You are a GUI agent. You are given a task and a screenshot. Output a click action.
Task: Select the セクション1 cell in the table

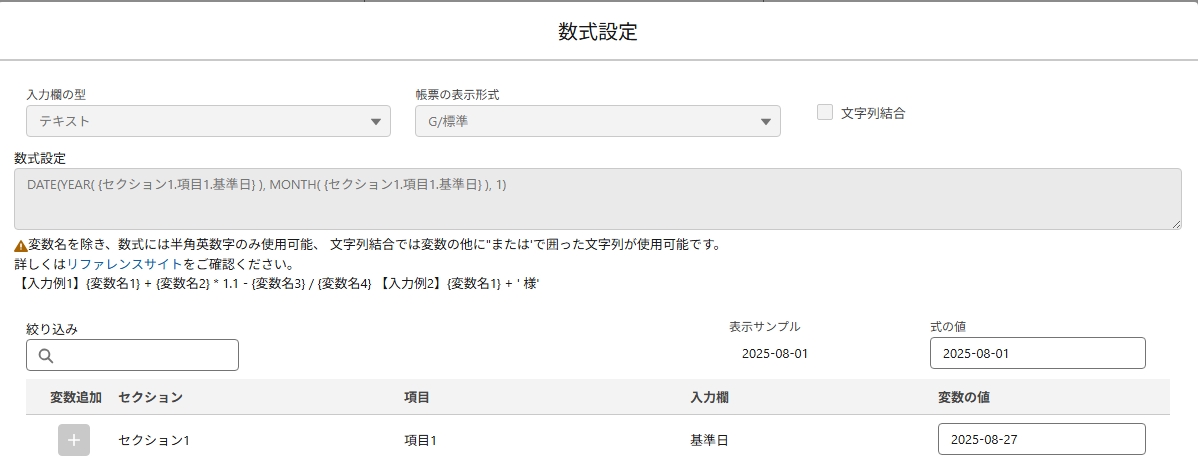pyautogui.click(x=154, y=440)
